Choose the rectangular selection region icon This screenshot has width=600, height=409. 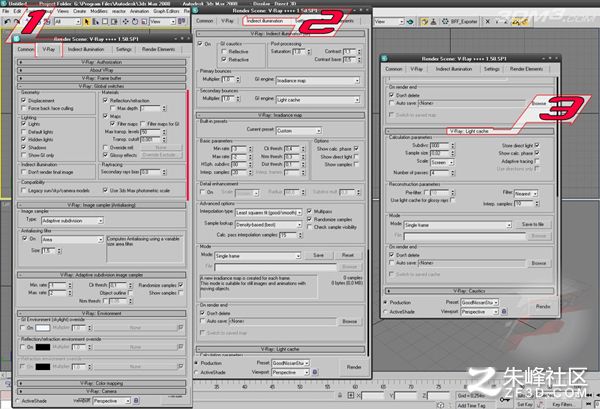(x=105, y=22)
